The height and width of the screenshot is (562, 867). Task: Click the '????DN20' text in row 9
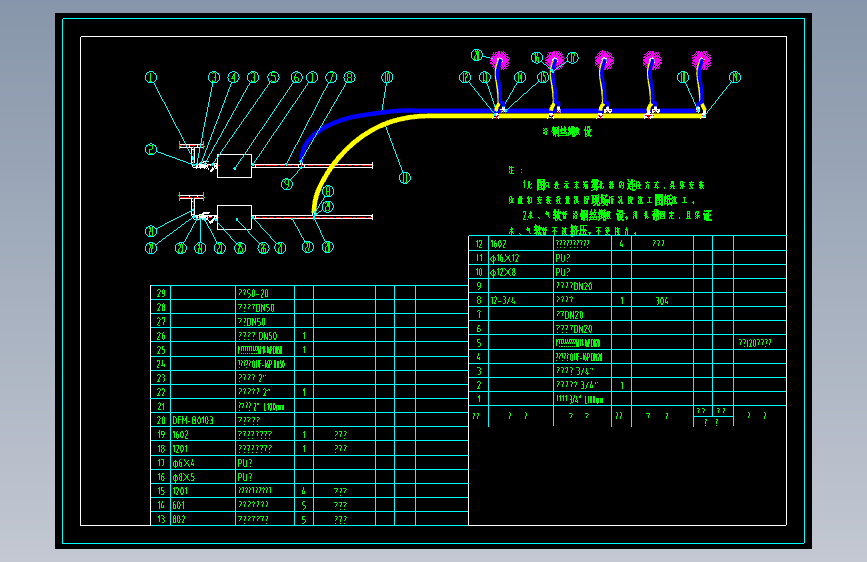(574, 287)
